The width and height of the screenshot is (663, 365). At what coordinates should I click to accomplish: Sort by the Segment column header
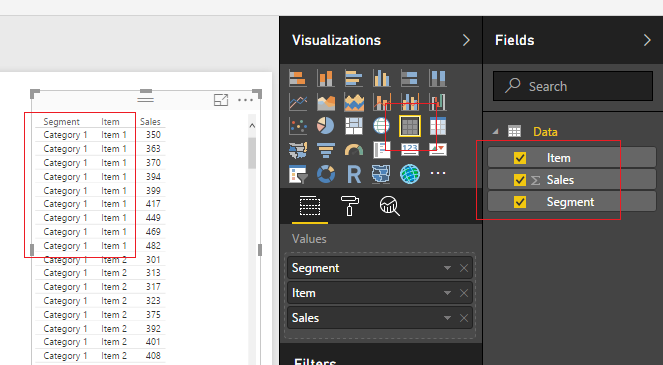[61, 122]
